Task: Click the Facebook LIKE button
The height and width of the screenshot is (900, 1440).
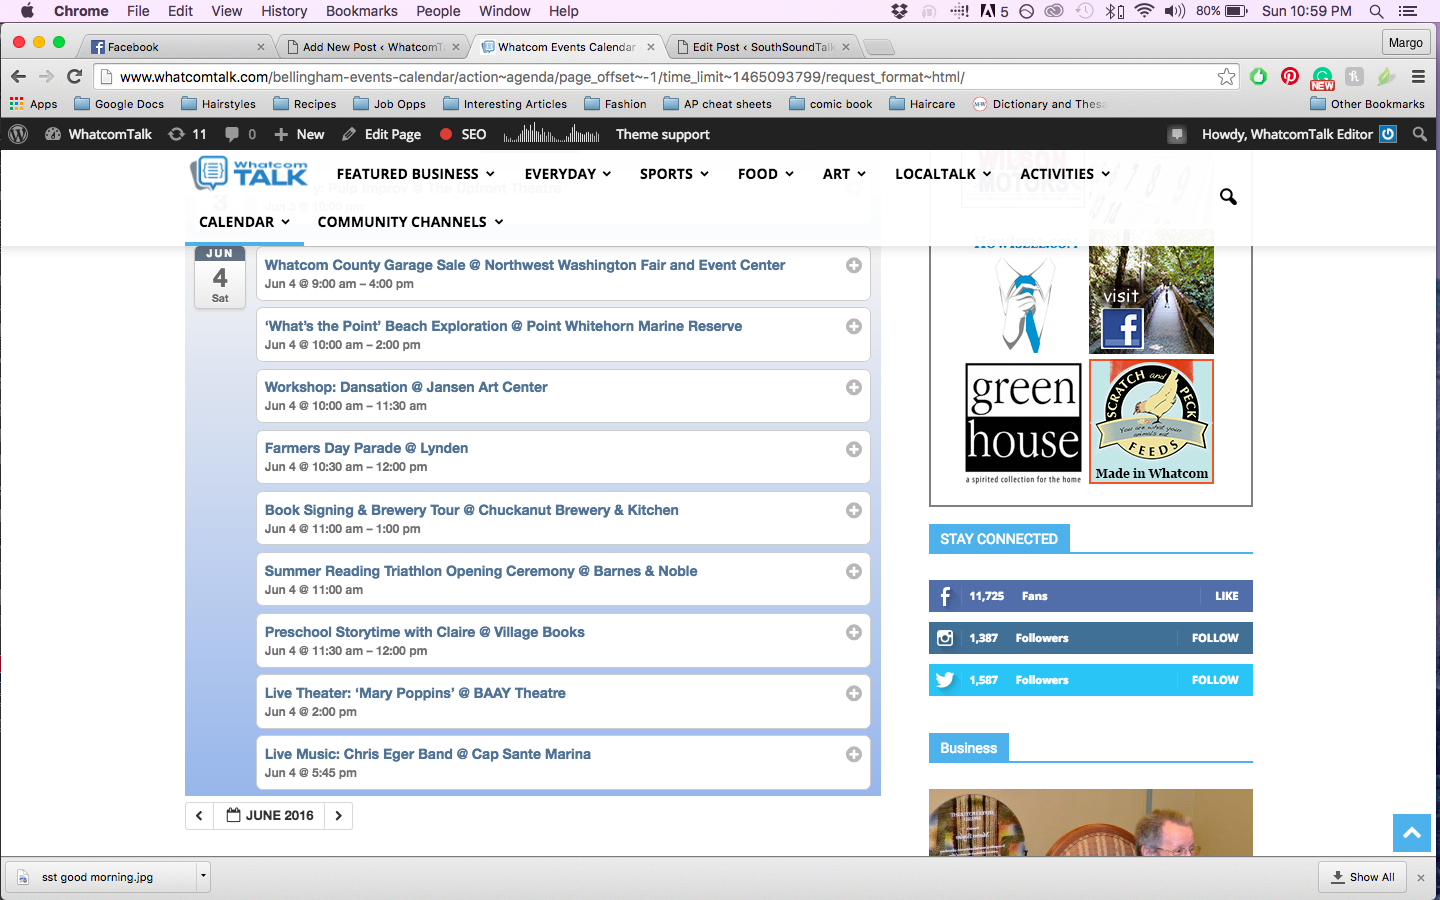Action: pos(1226,596)
